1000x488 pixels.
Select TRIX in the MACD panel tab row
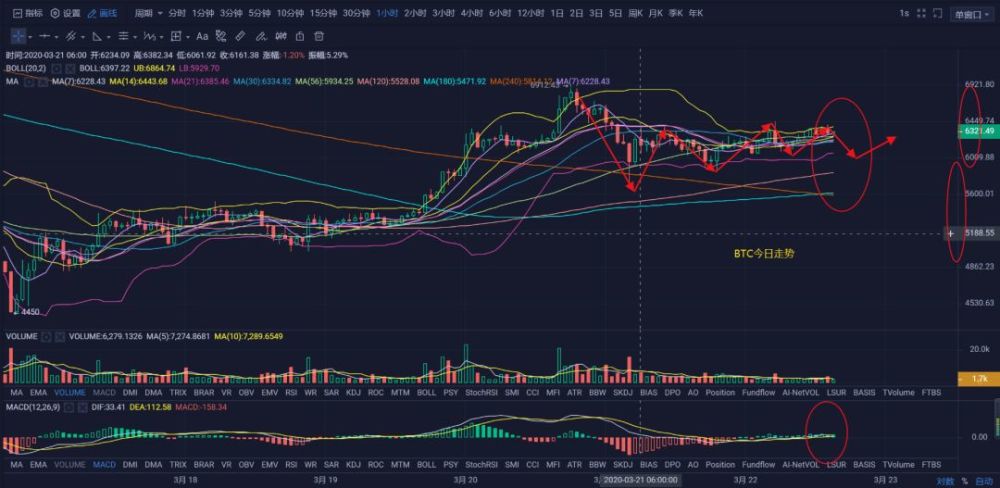point(177,465)
